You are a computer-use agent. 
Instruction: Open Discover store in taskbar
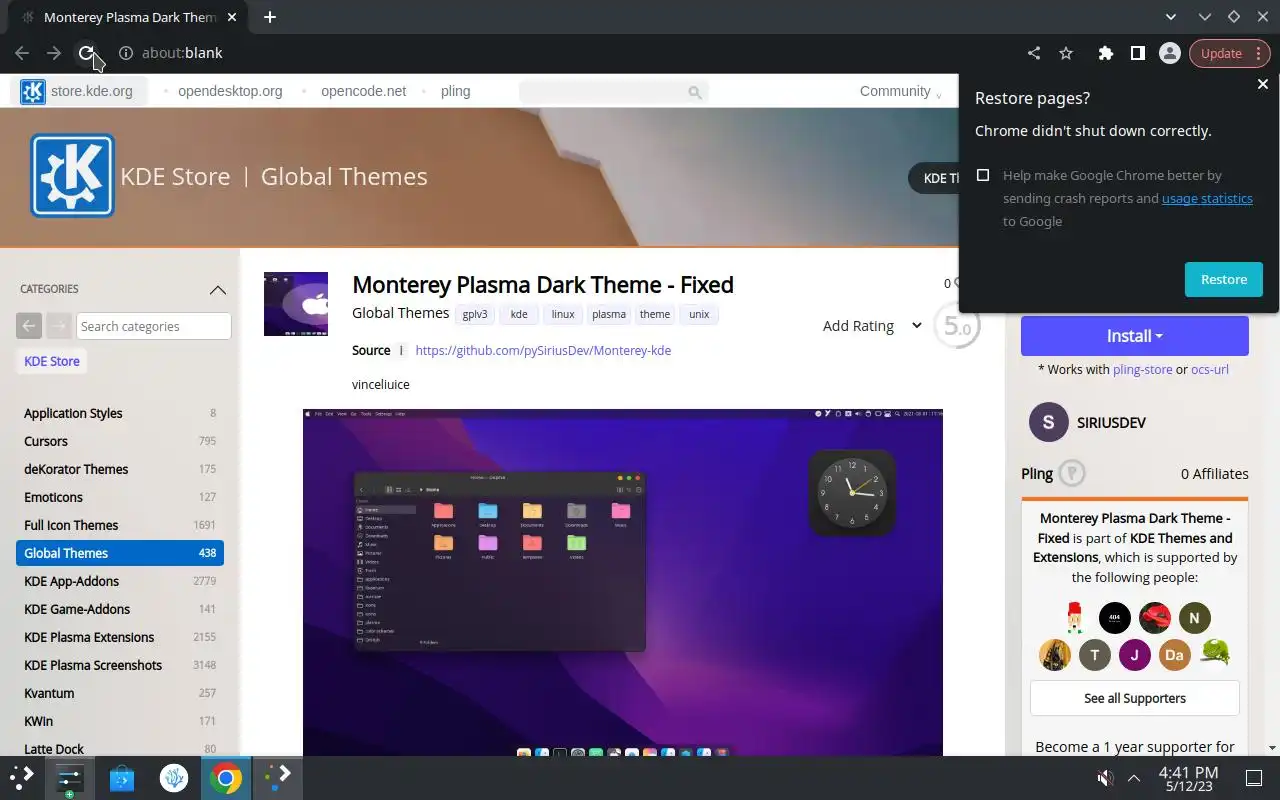(x=122, y=778)
